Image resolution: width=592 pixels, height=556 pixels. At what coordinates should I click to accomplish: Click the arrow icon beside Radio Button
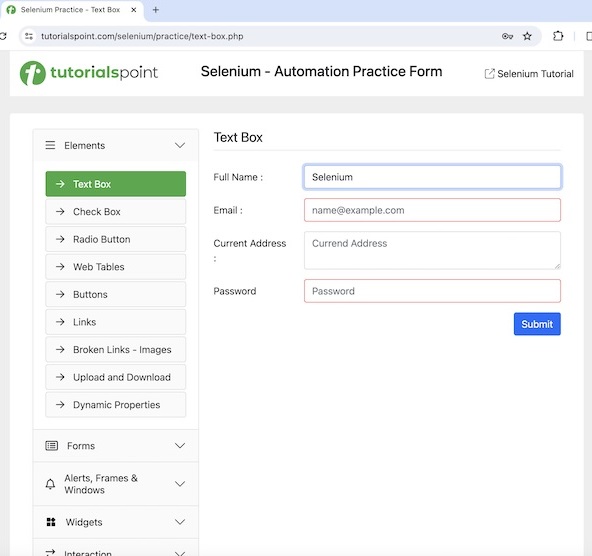click(60, 239)
